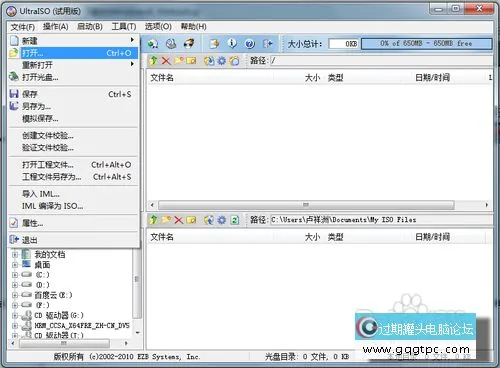The height and width of the screenshot is (368, 500).
Task: Click green up-arrow icon in local files toolbar
Action: coord(154,220)
